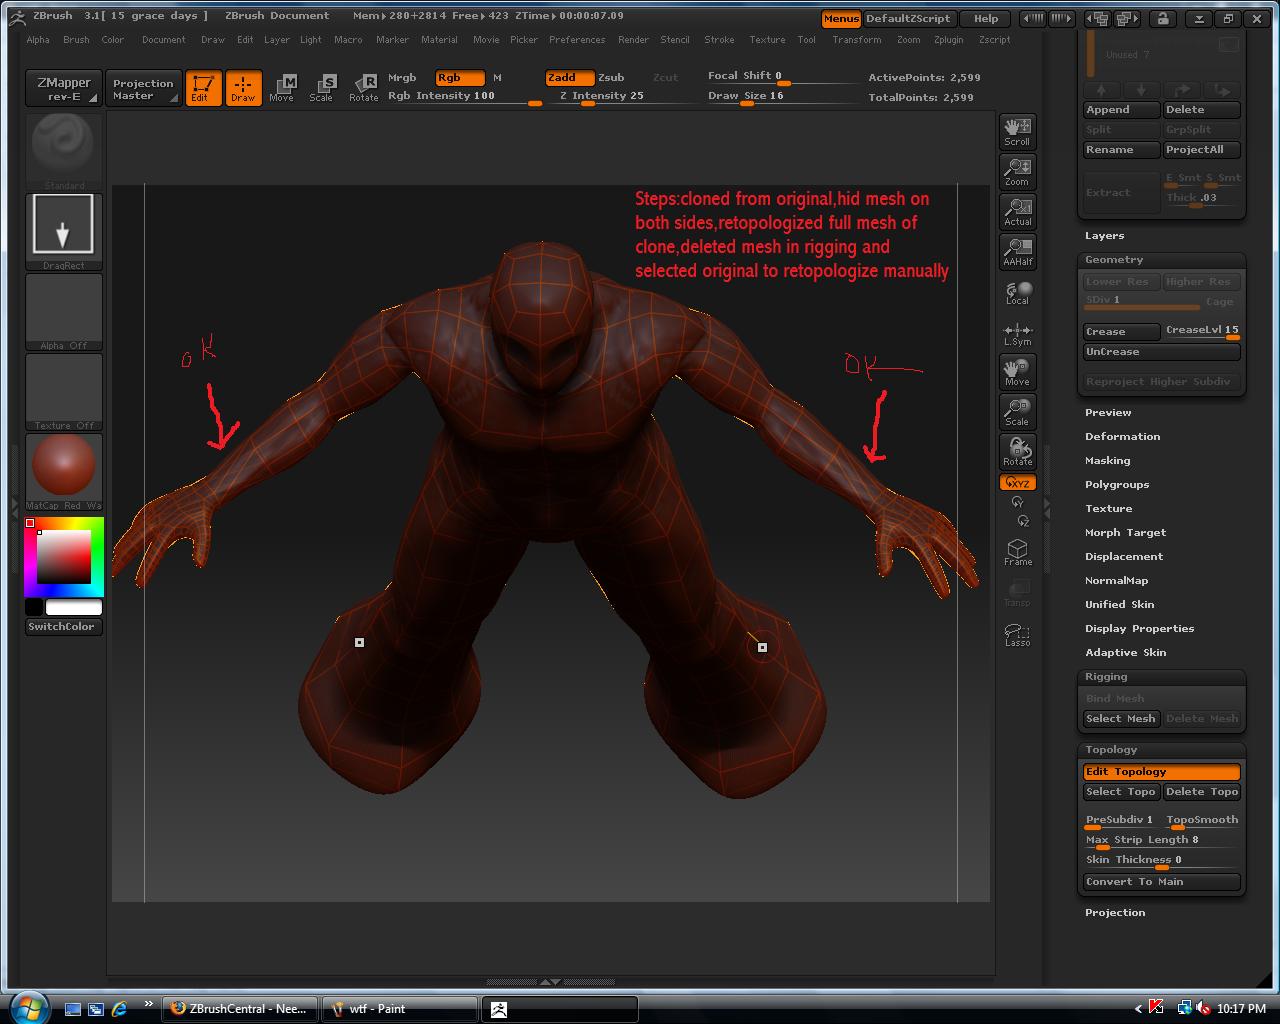Open the DragRect stroke selector
Screen dimensions: 1280x1024
(63, 231)
